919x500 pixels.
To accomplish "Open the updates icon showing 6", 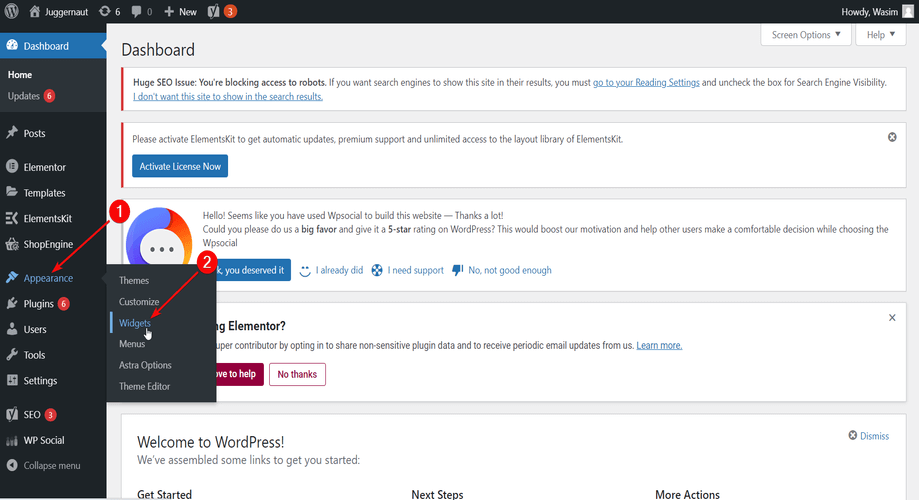I will coord(104,11).
